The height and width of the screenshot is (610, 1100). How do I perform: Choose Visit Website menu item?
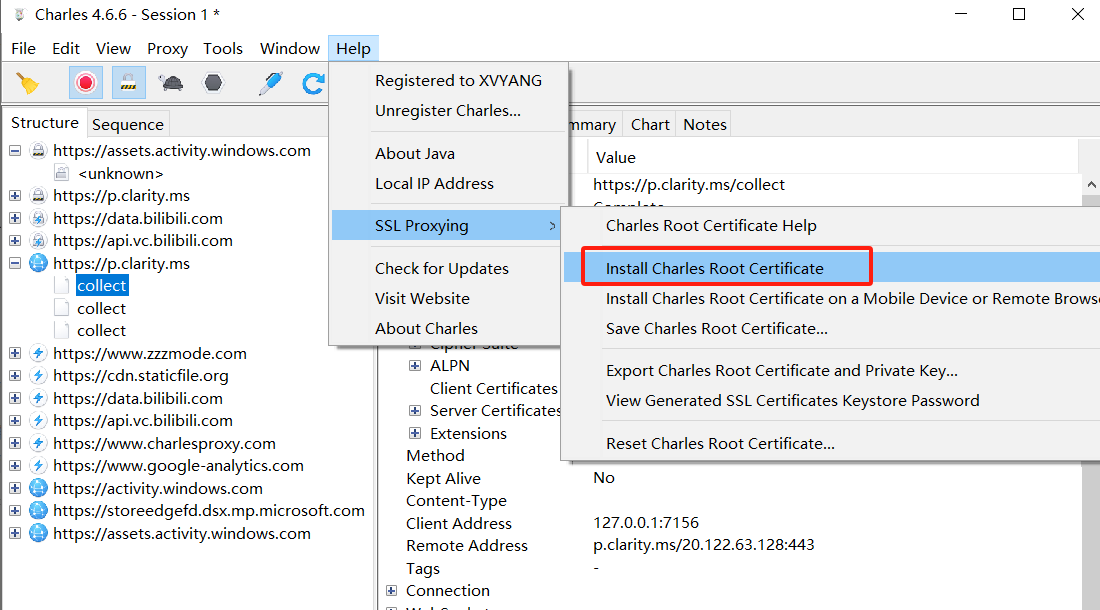[x=422, y=299]
